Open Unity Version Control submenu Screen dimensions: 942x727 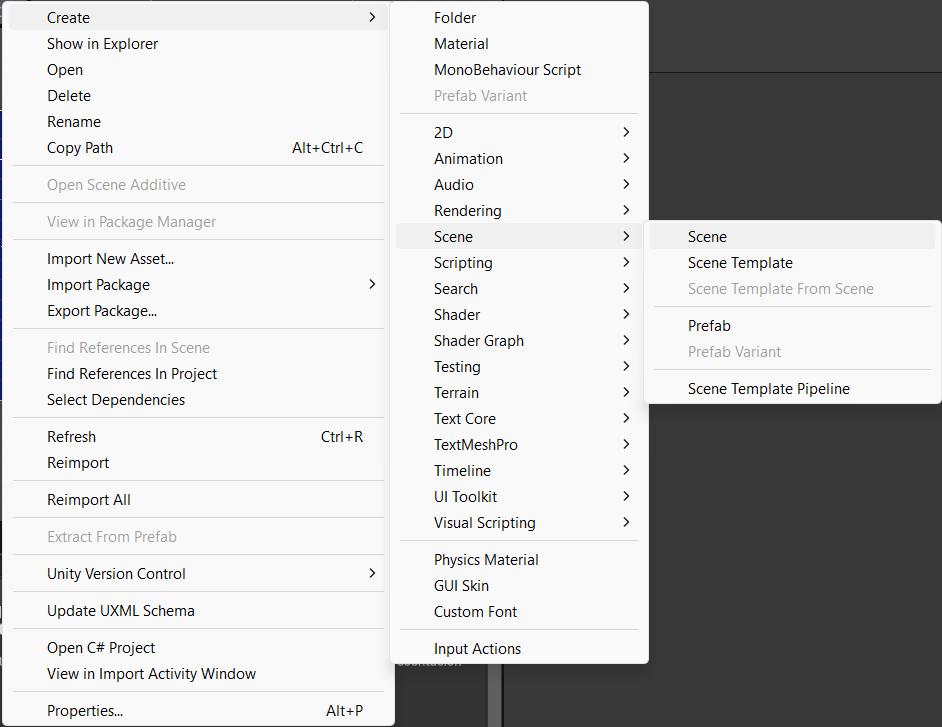(x=198, y=574)
